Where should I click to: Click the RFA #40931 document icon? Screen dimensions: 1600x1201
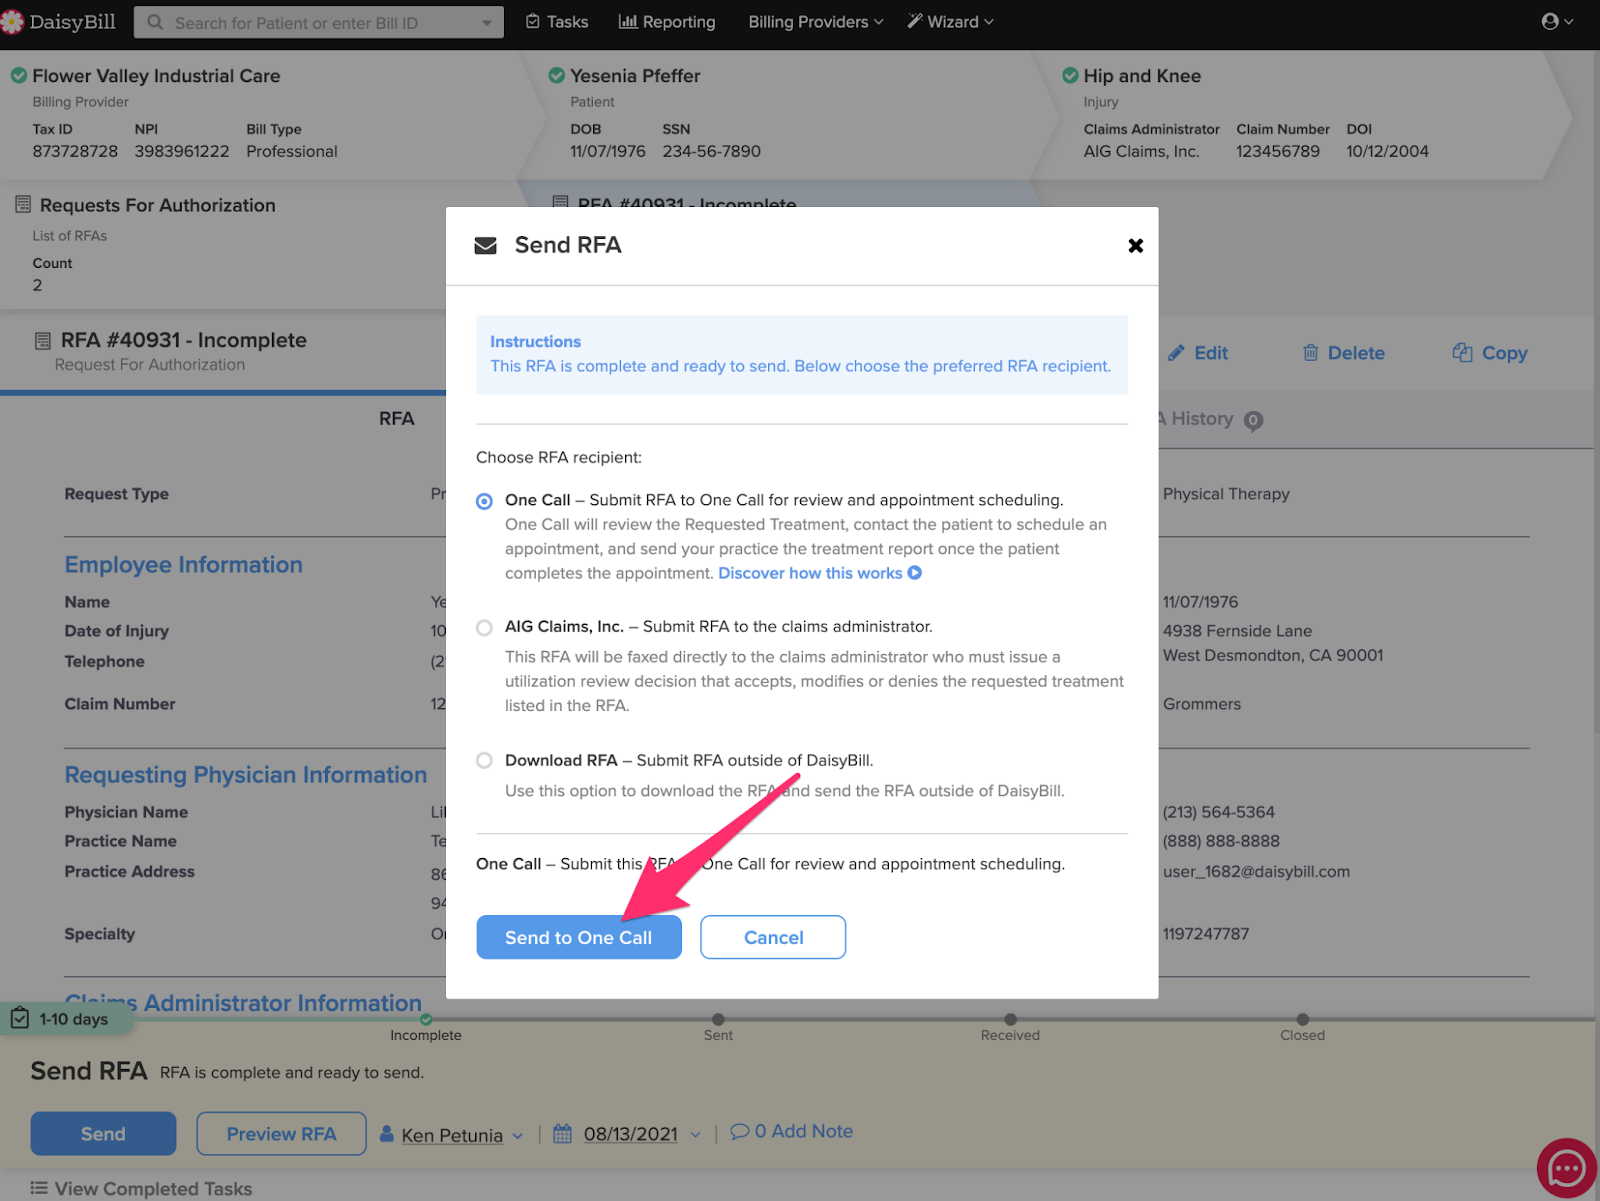[43, 341]
